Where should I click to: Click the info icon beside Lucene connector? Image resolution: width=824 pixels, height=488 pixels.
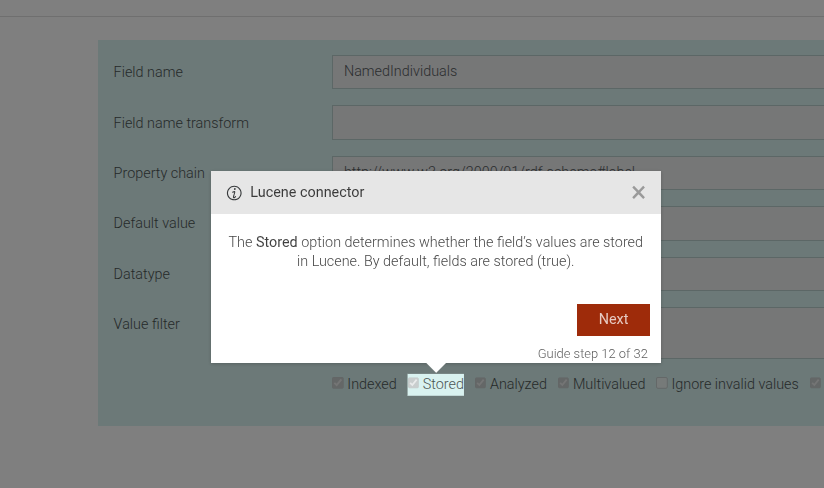[x=235, y=193]
